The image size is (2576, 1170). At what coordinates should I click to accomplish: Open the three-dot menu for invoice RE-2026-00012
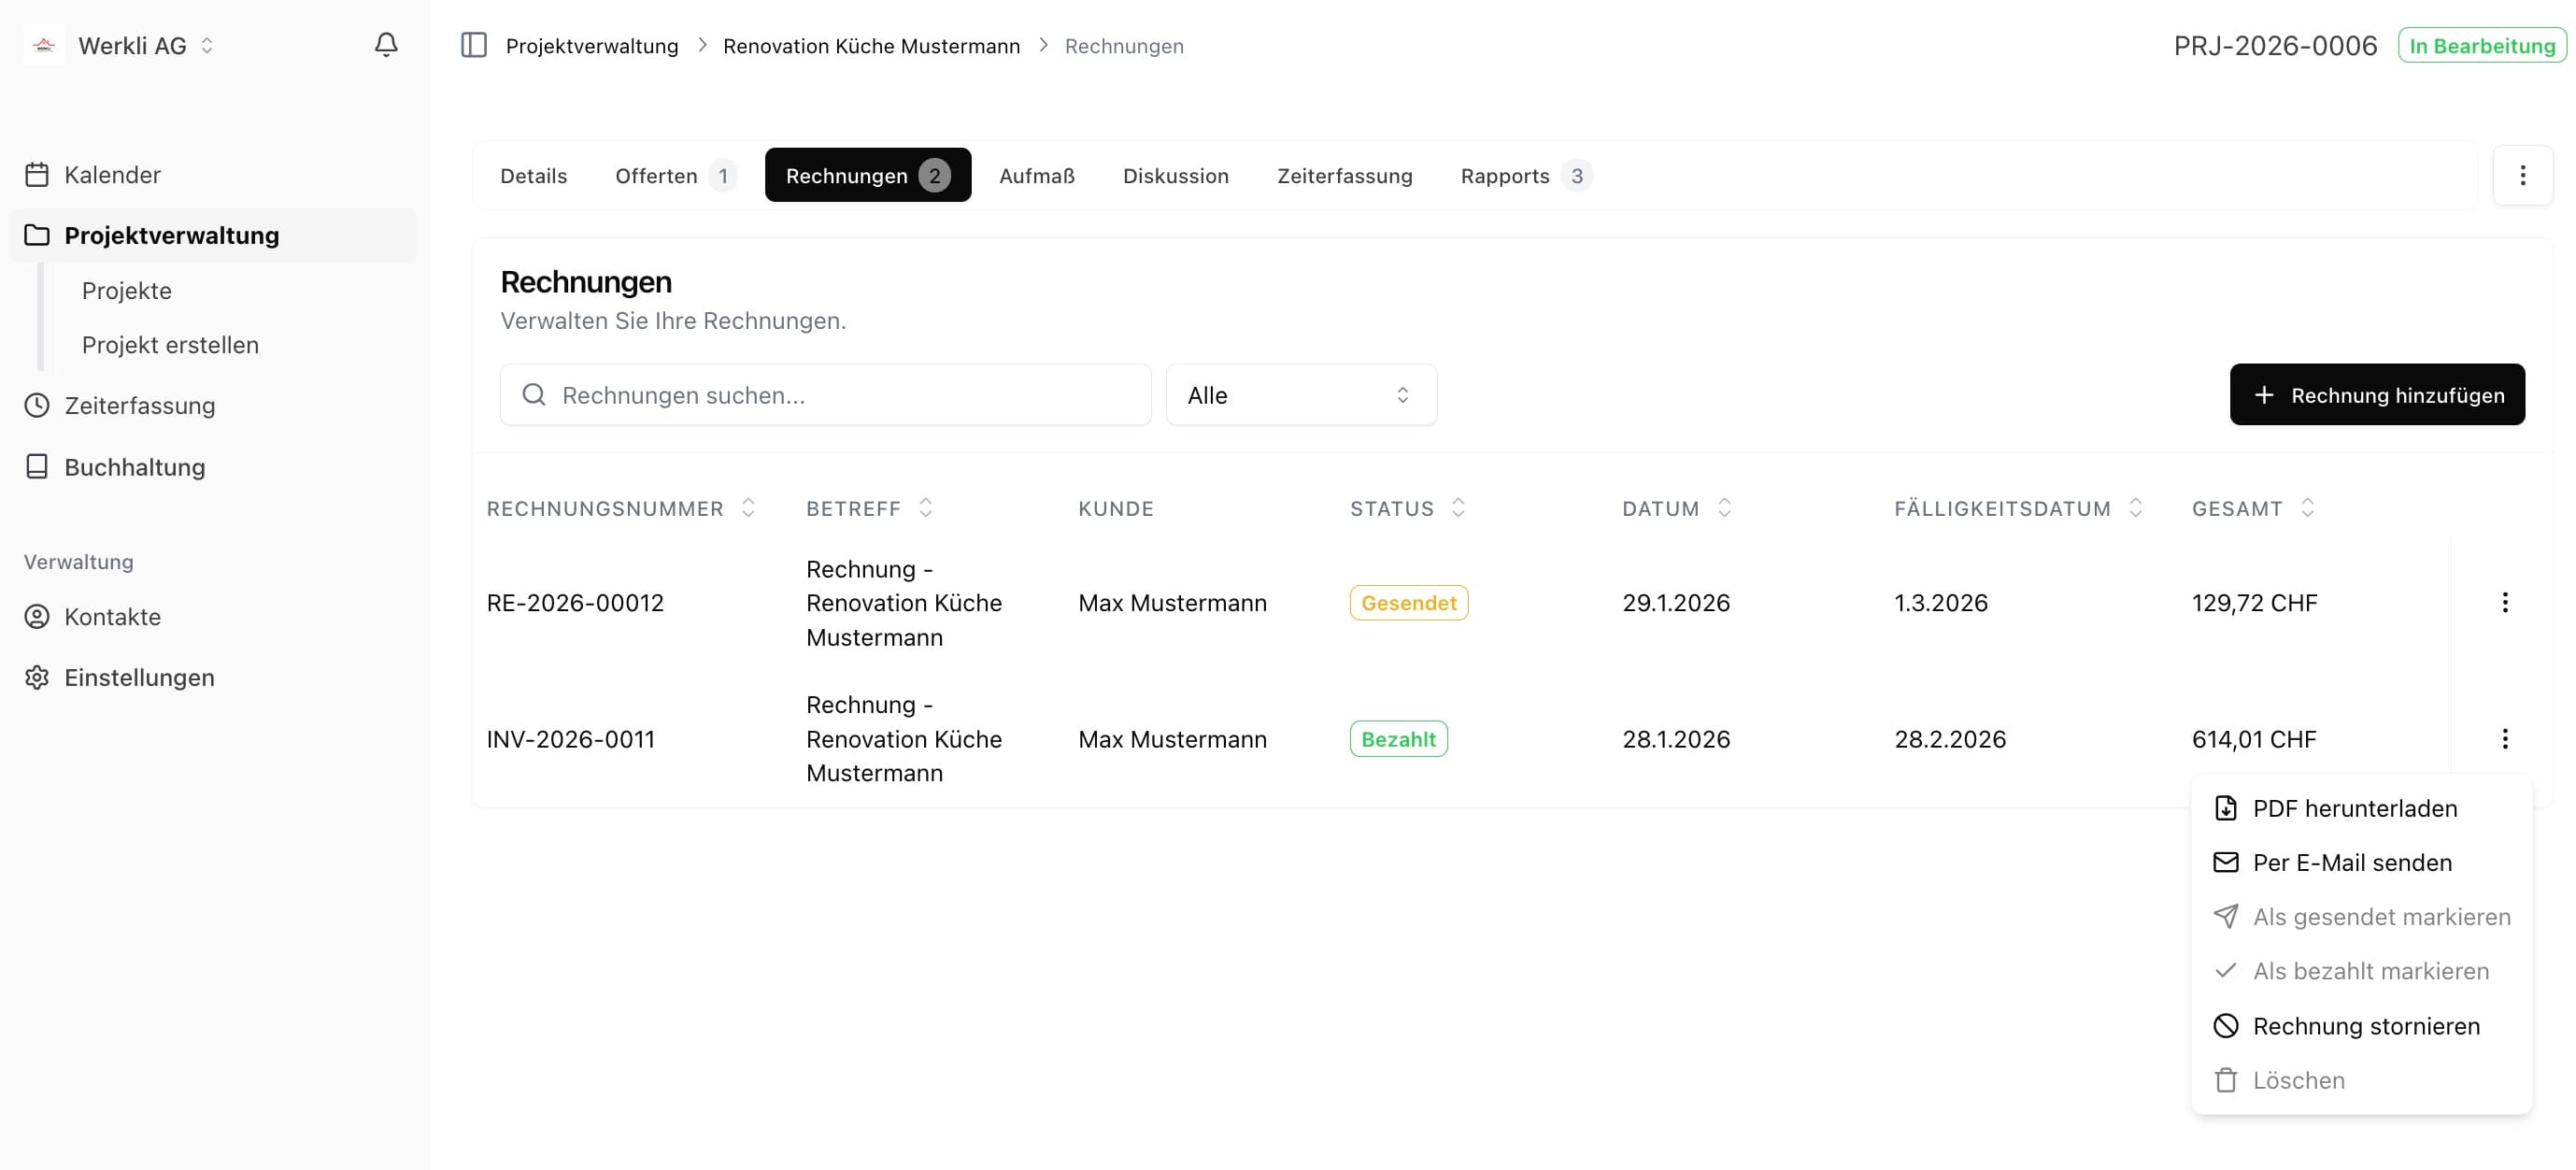click(2505, 602)
